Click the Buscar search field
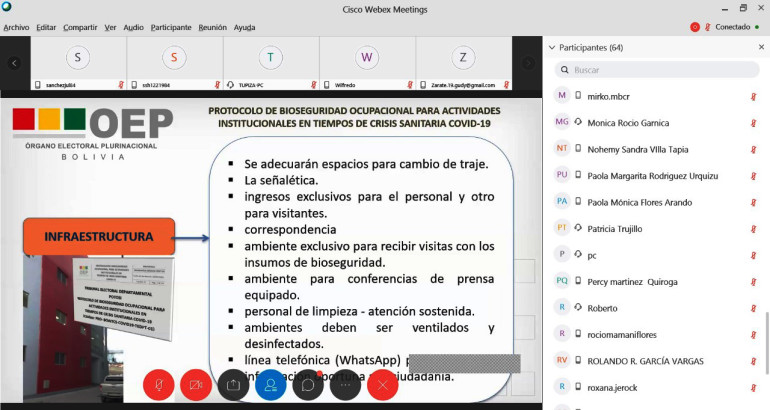 point(660,70)
